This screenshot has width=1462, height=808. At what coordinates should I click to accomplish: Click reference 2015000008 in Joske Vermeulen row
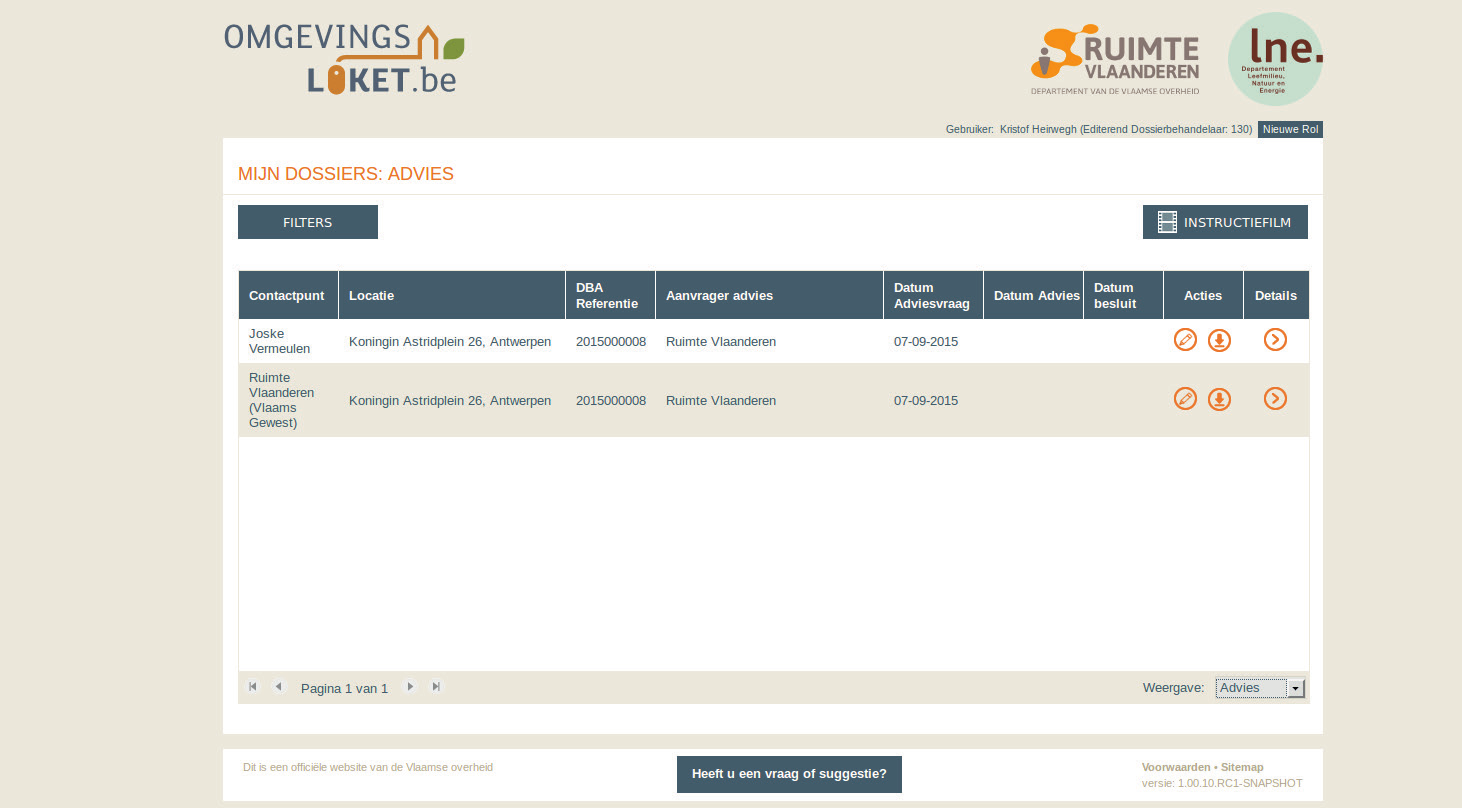[x=611, y=341]
